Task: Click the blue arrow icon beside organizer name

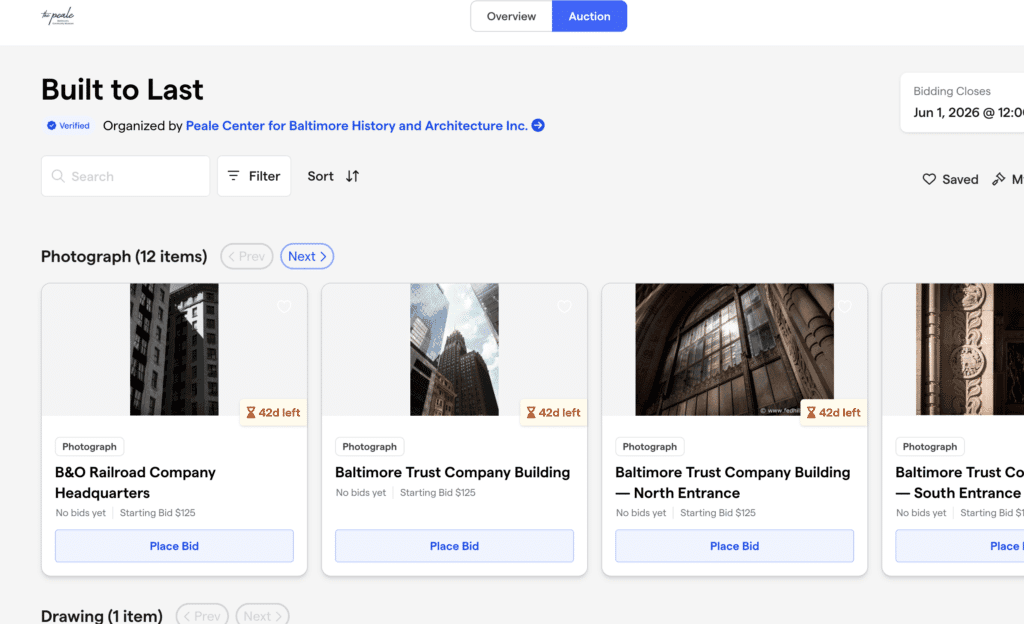Action: (x=538, y=125)
